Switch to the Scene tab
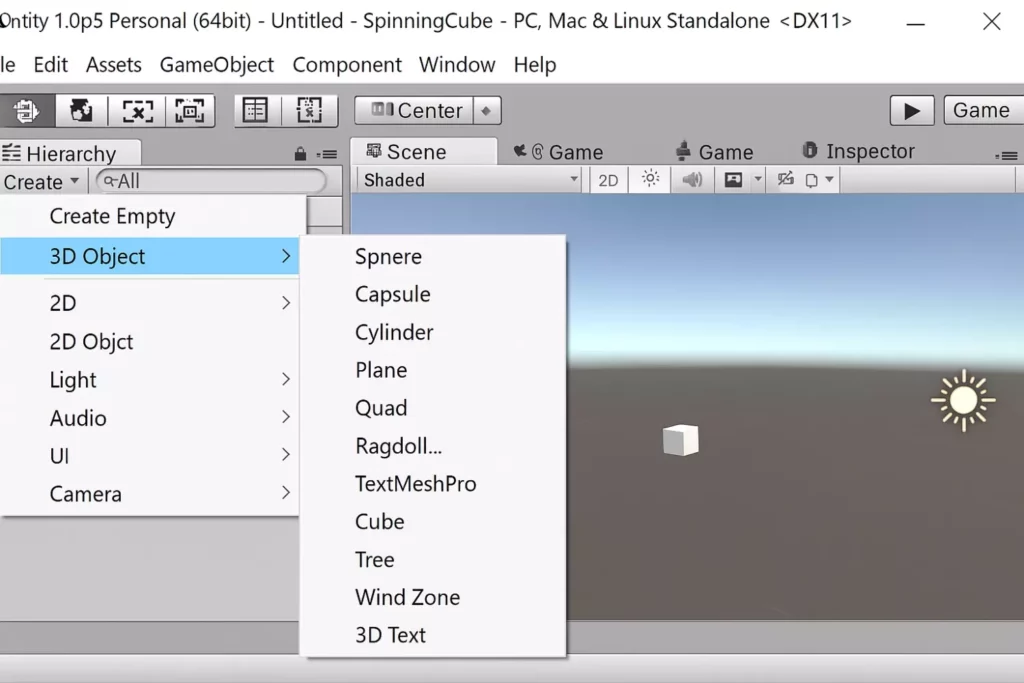 423,151
